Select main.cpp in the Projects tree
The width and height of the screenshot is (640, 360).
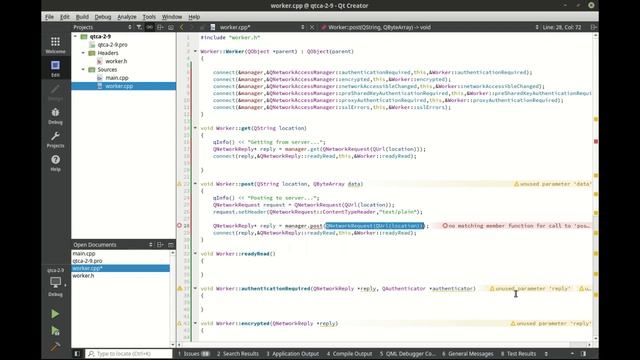[117, 78]
